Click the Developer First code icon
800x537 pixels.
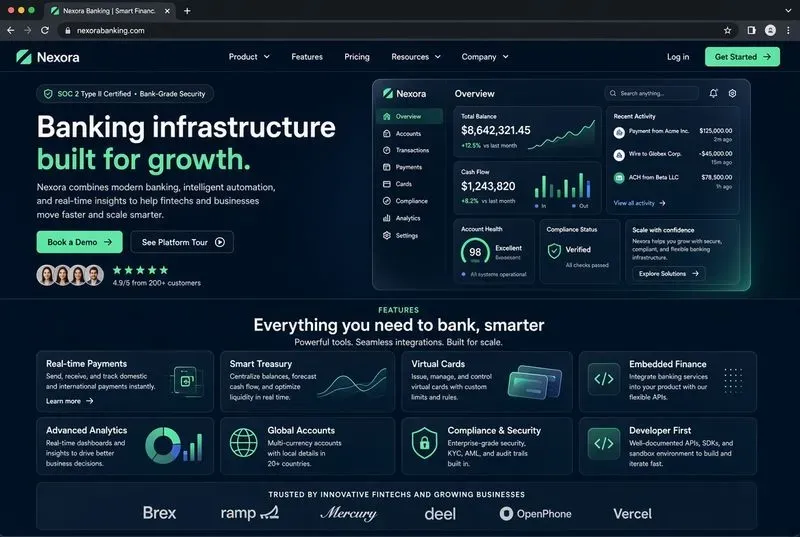coord(604,444)
